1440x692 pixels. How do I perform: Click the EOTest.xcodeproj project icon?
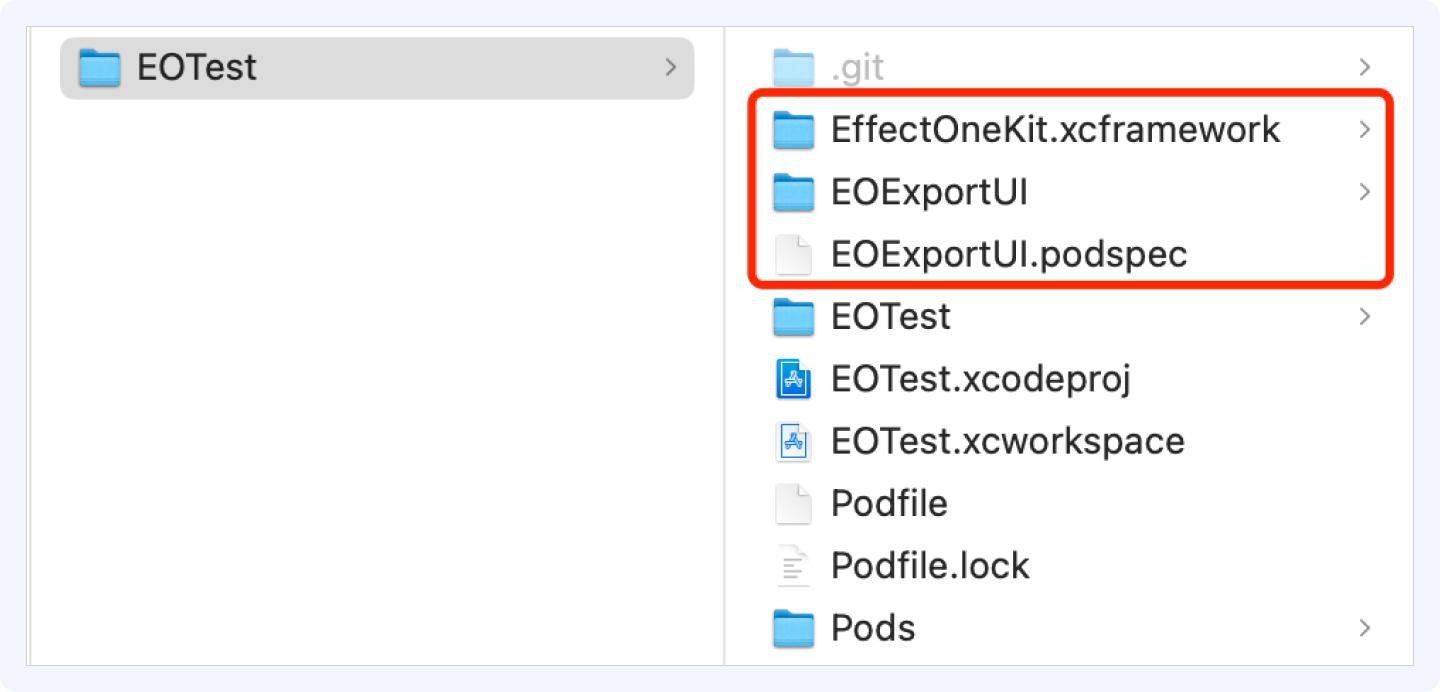coord(794,379)
